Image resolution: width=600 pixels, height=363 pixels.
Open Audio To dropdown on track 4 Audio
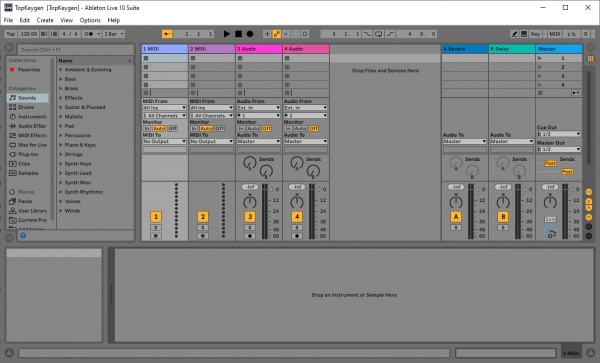click(306, 142)
